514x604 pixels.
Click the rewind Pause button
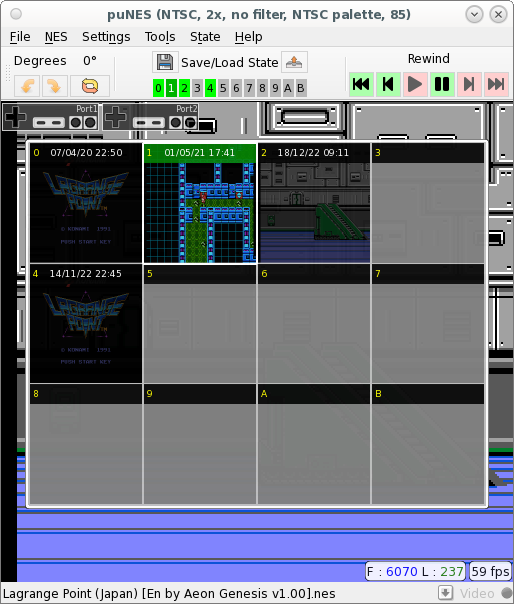pyautogui.click(x=442, y=84)
